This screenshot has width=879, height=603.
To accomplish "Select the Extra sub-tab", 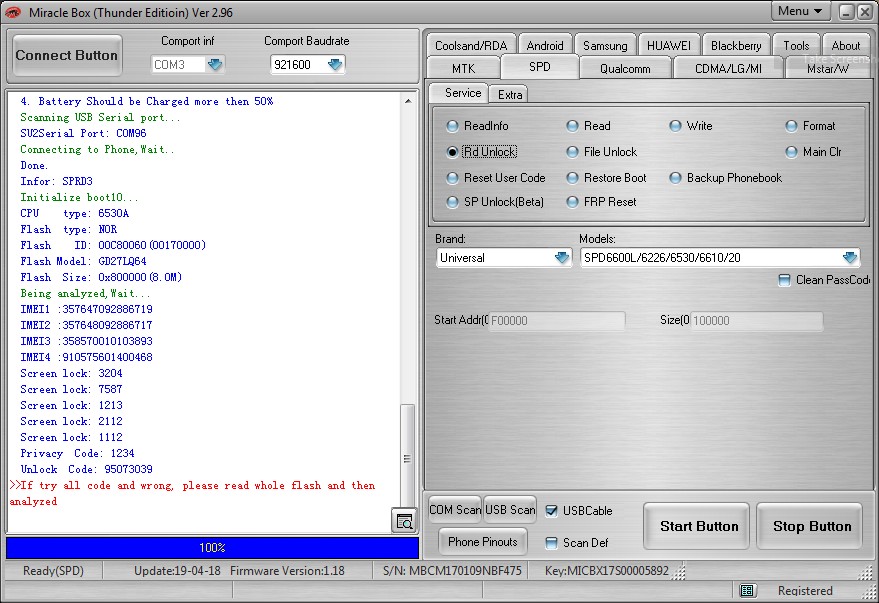I will [x=510, y=95].
